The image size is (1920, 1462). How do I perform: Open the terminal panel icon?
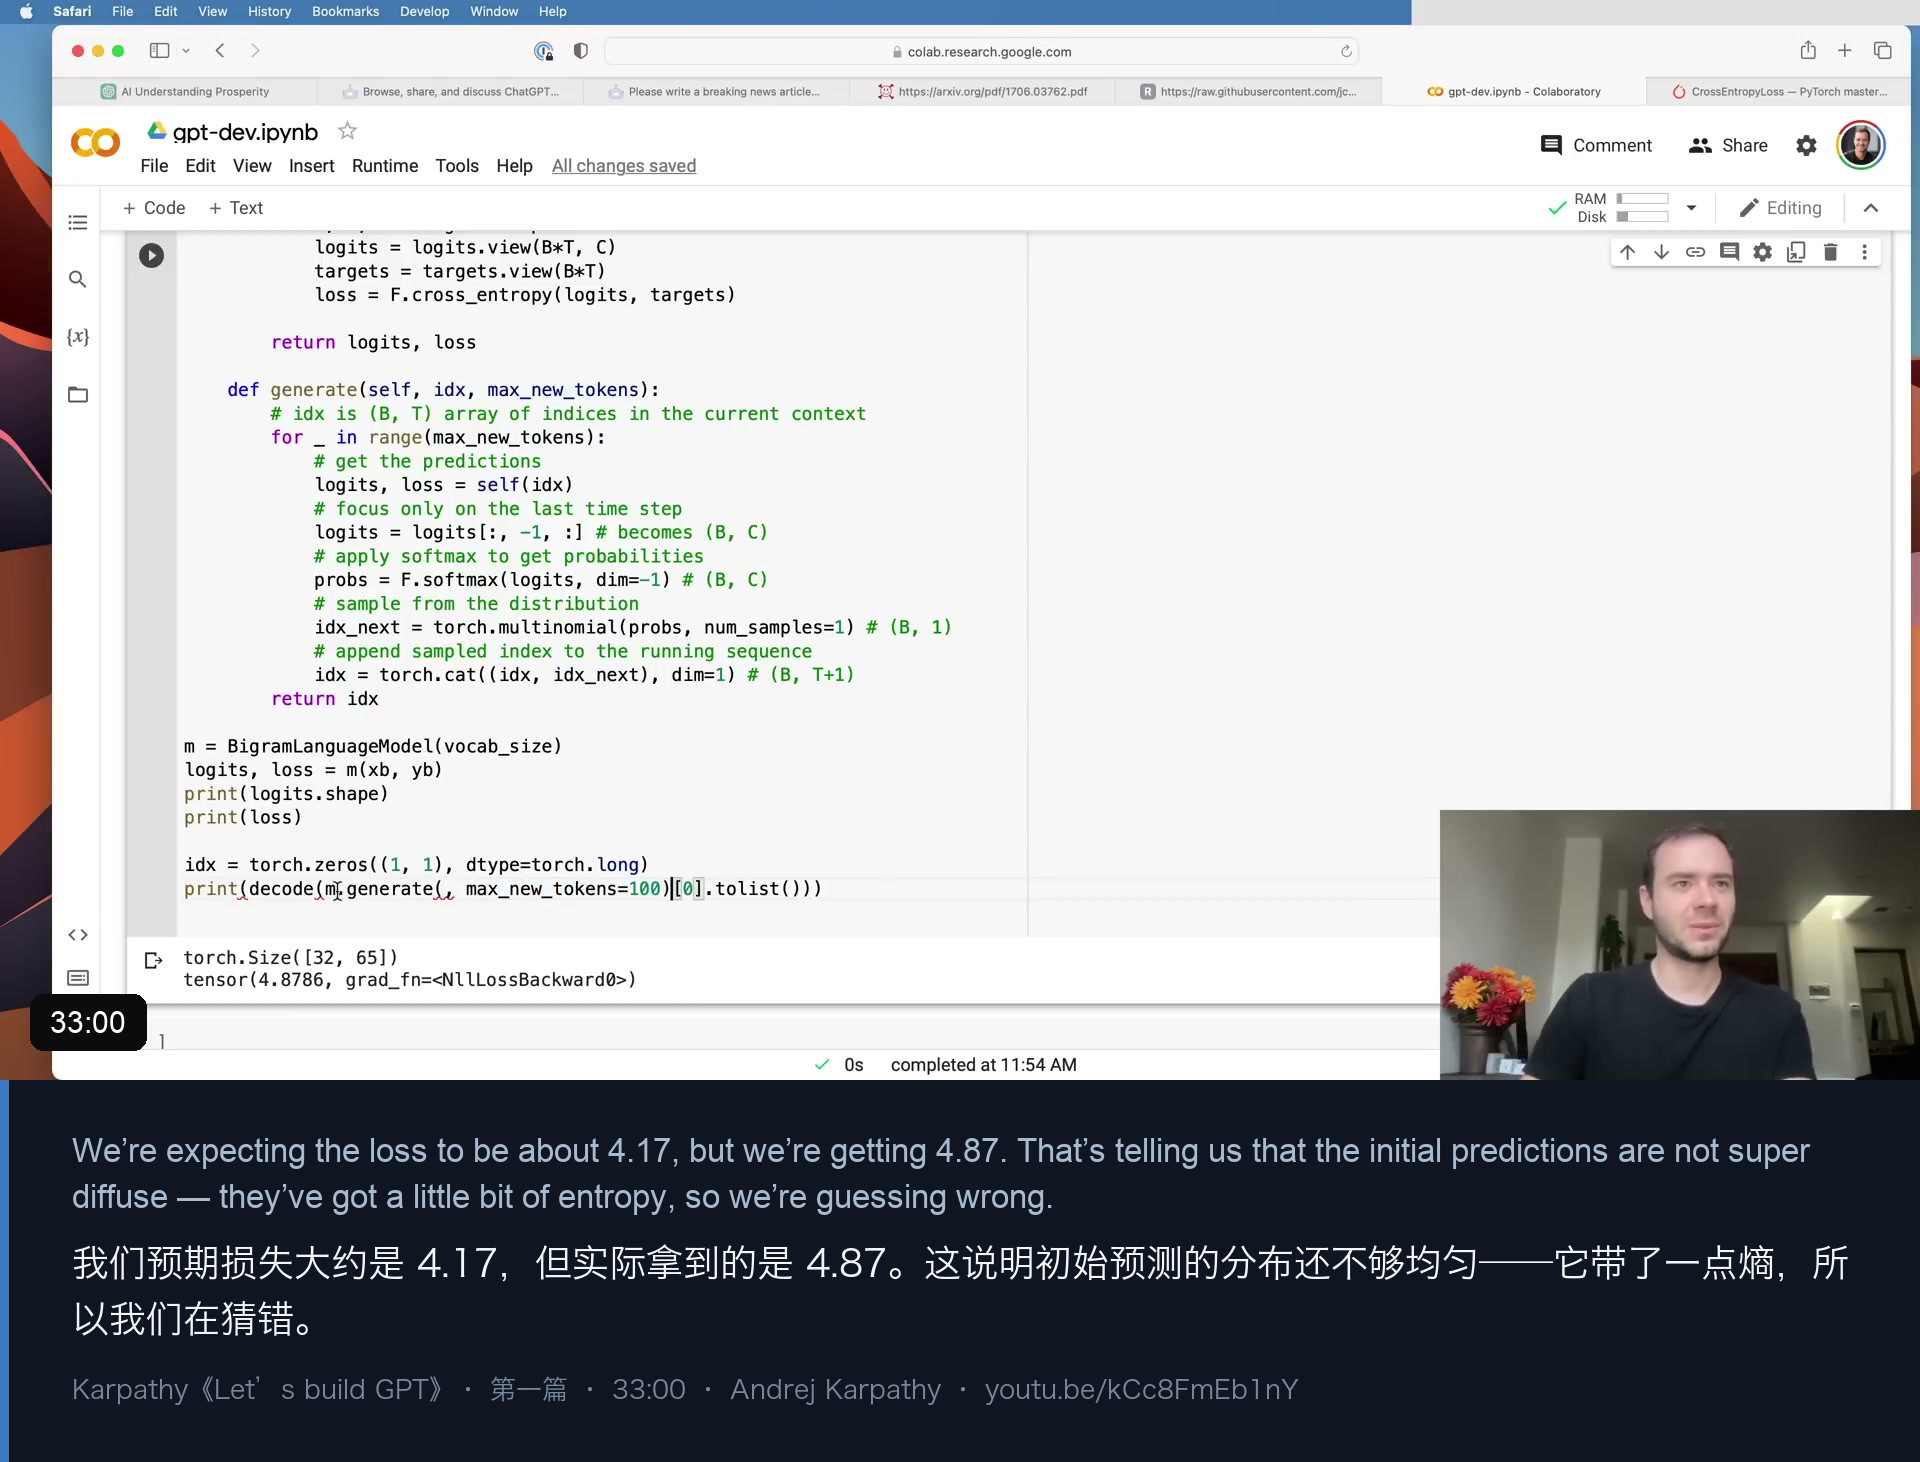[78, 978]
